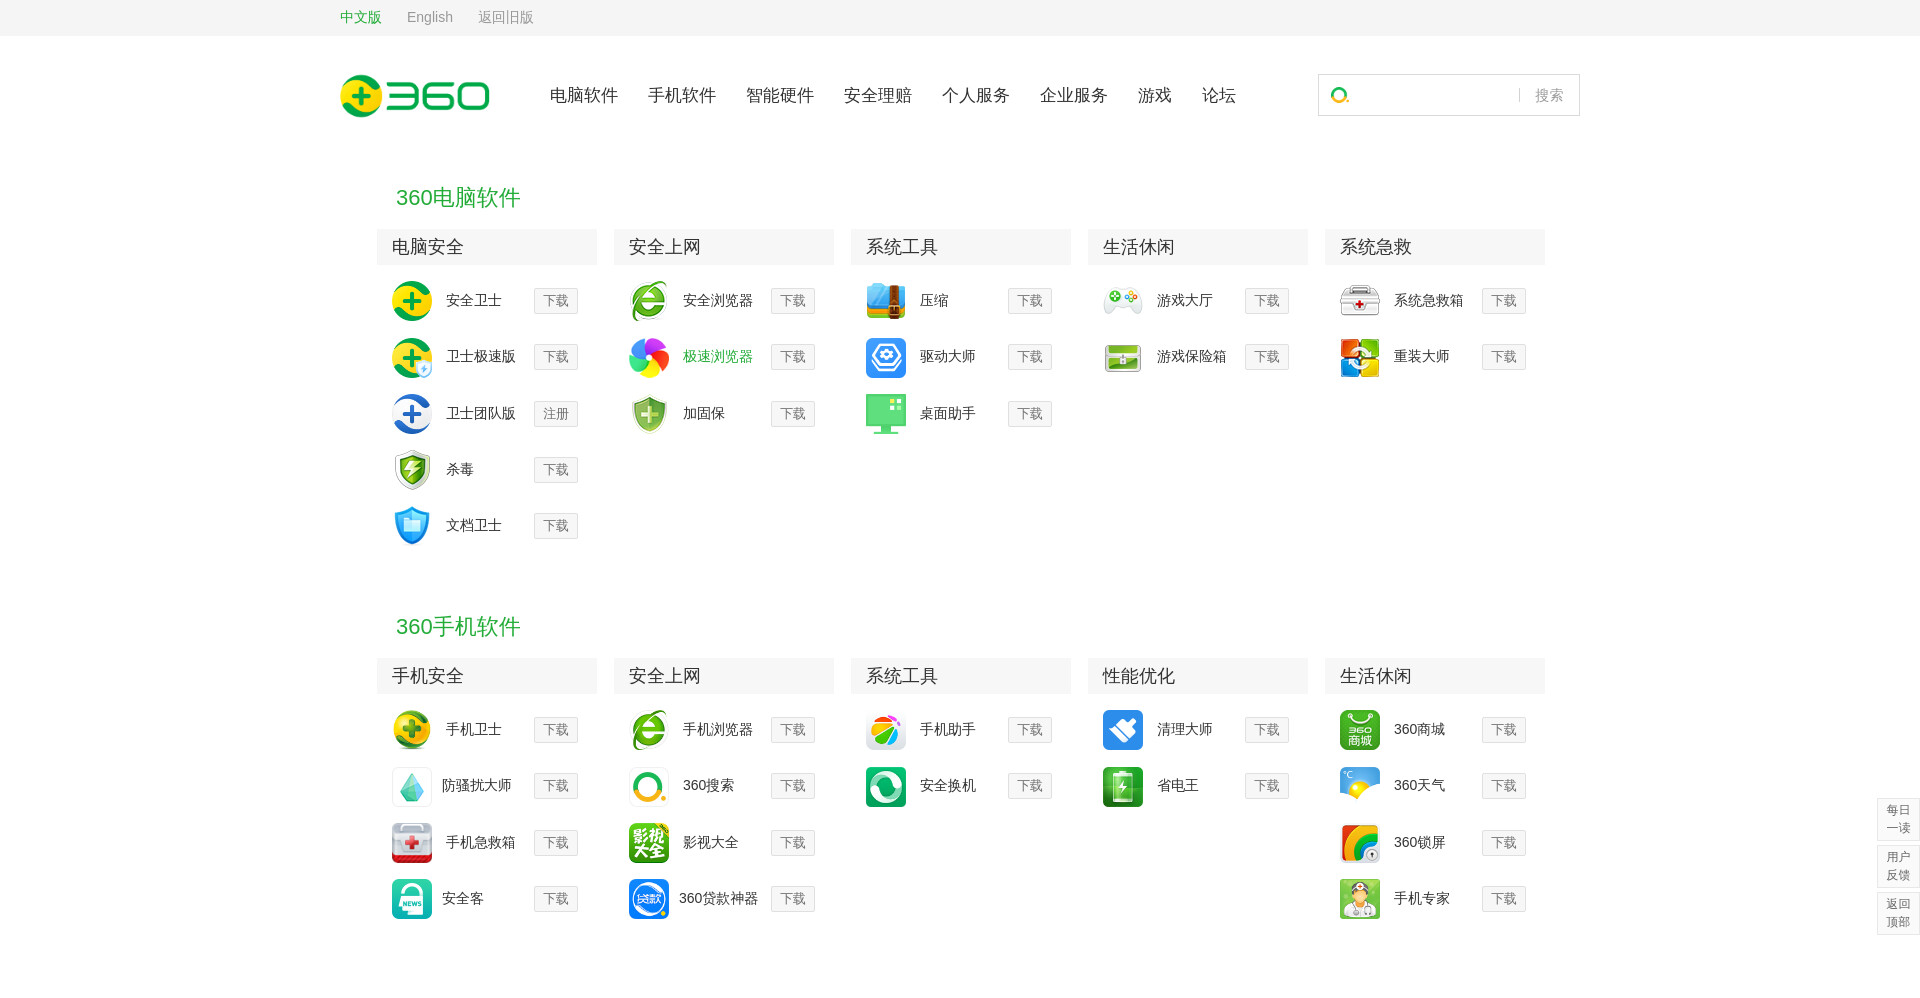This screenshot has width=1920, height=998.
Task: Click the 360 logo in header
Action: (415, 96)
